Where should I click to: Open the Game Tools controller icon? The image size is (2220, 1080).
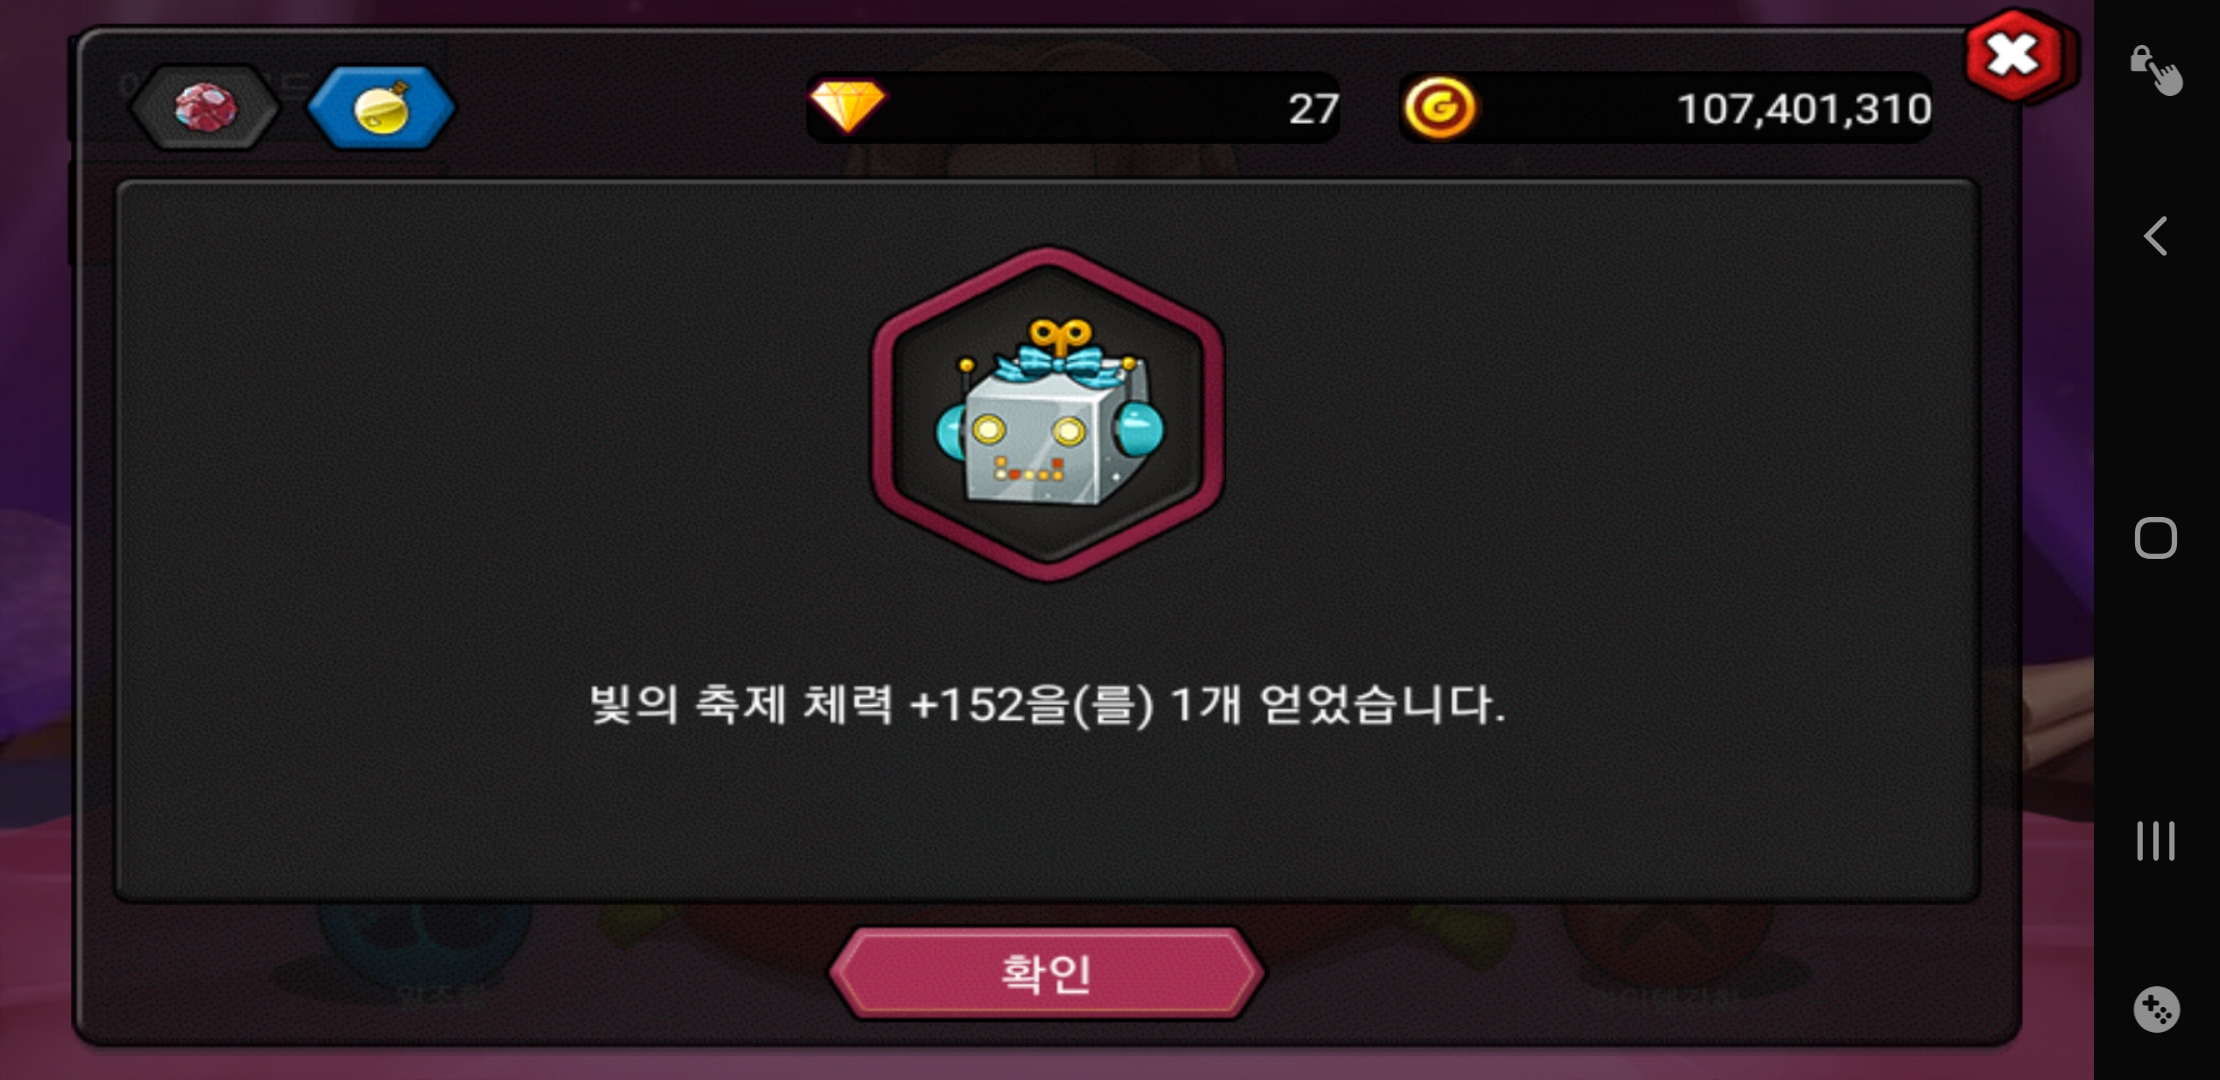(2155, 1010)
